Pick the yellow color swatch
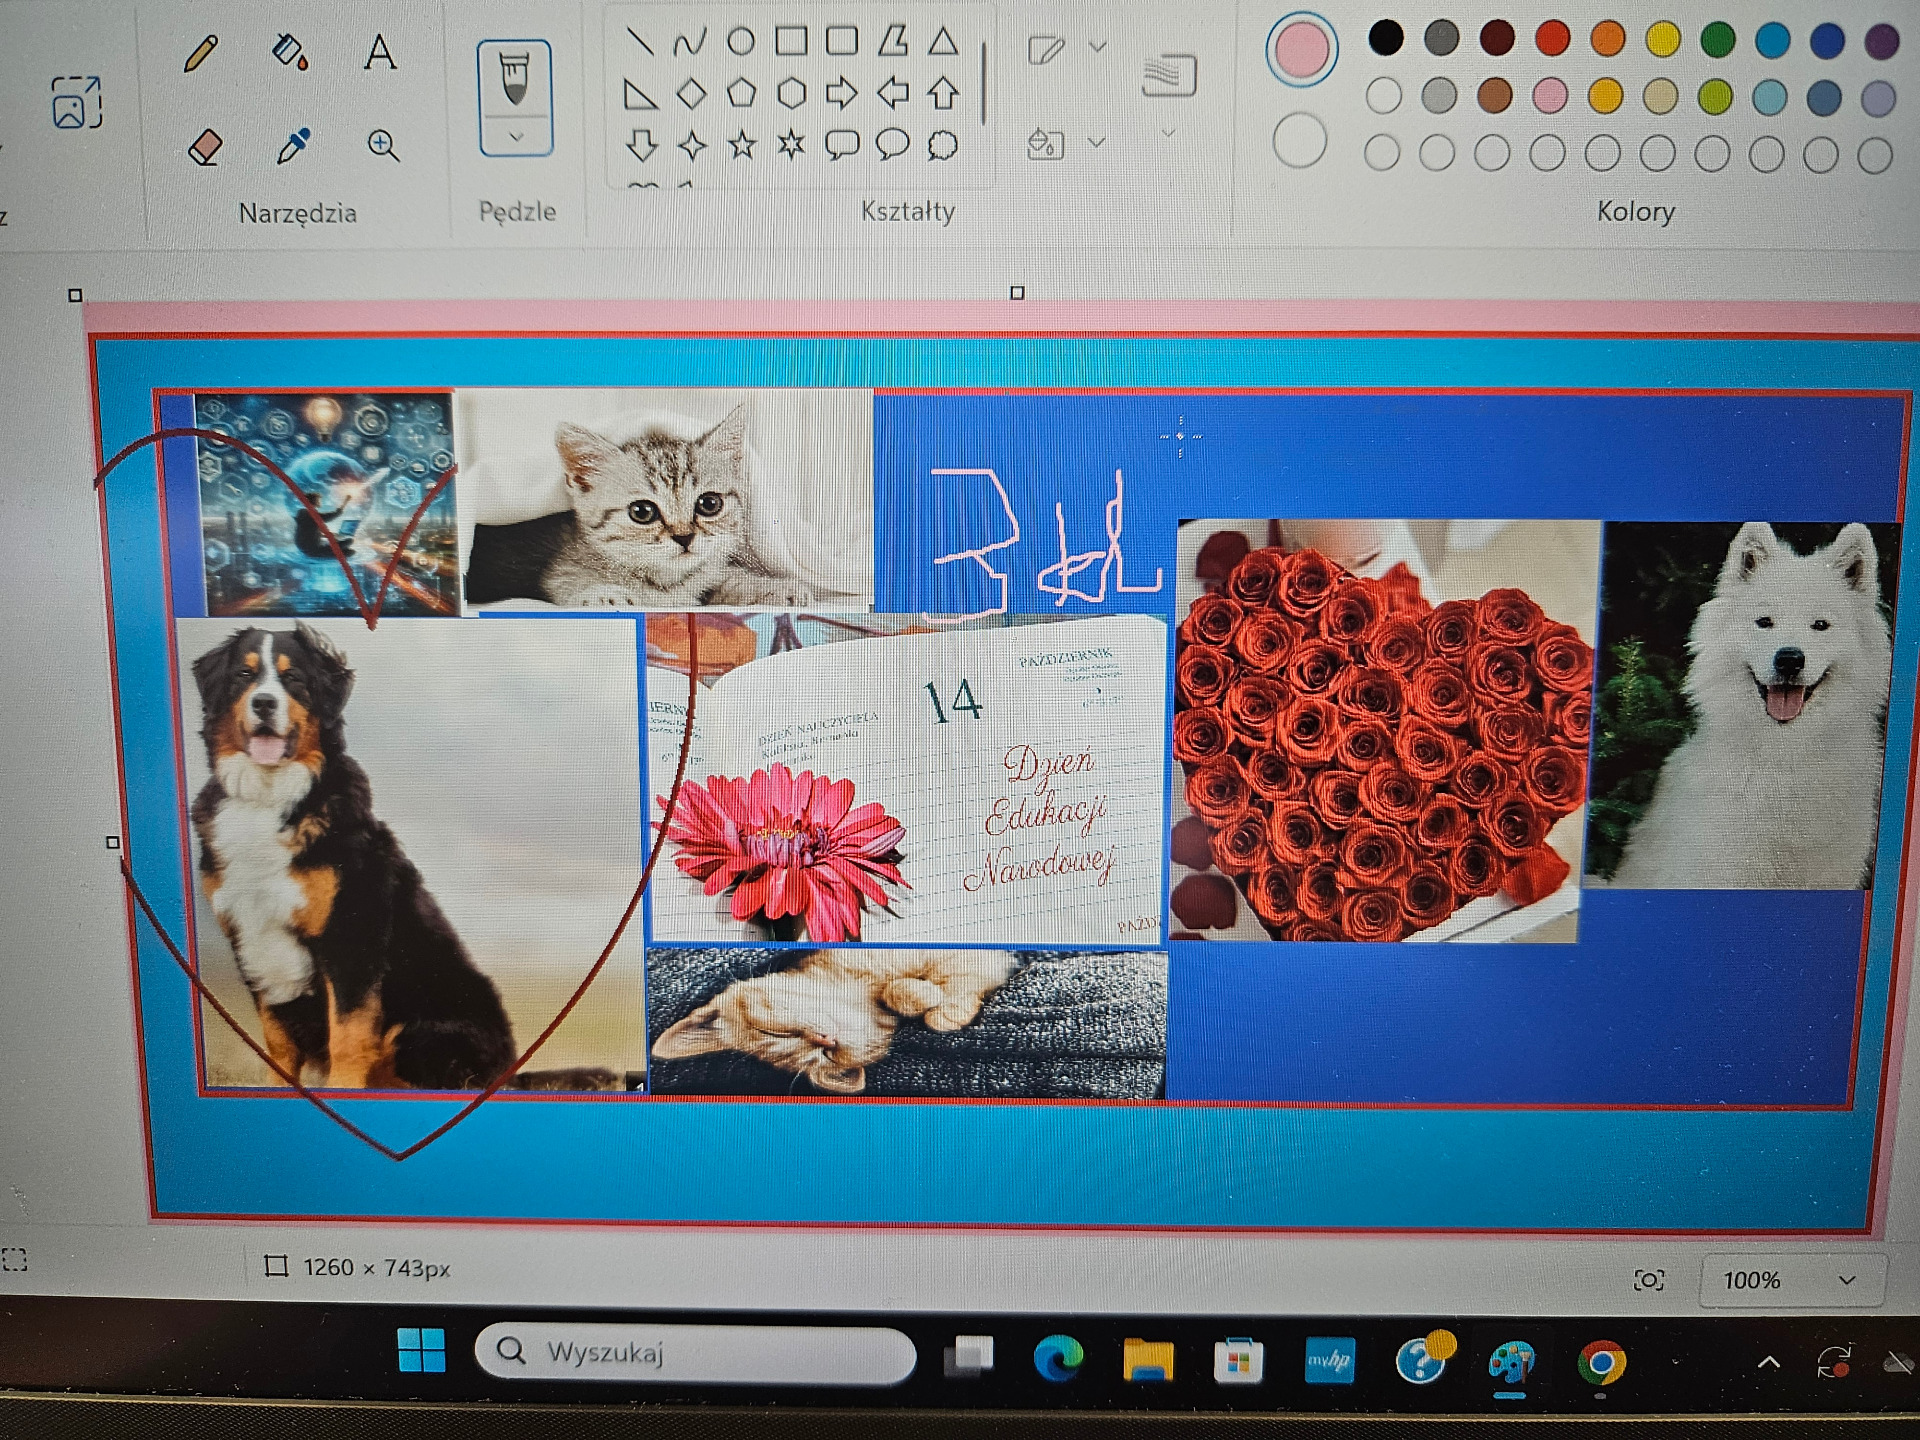1920x1440 pixels. (1663, 39)
